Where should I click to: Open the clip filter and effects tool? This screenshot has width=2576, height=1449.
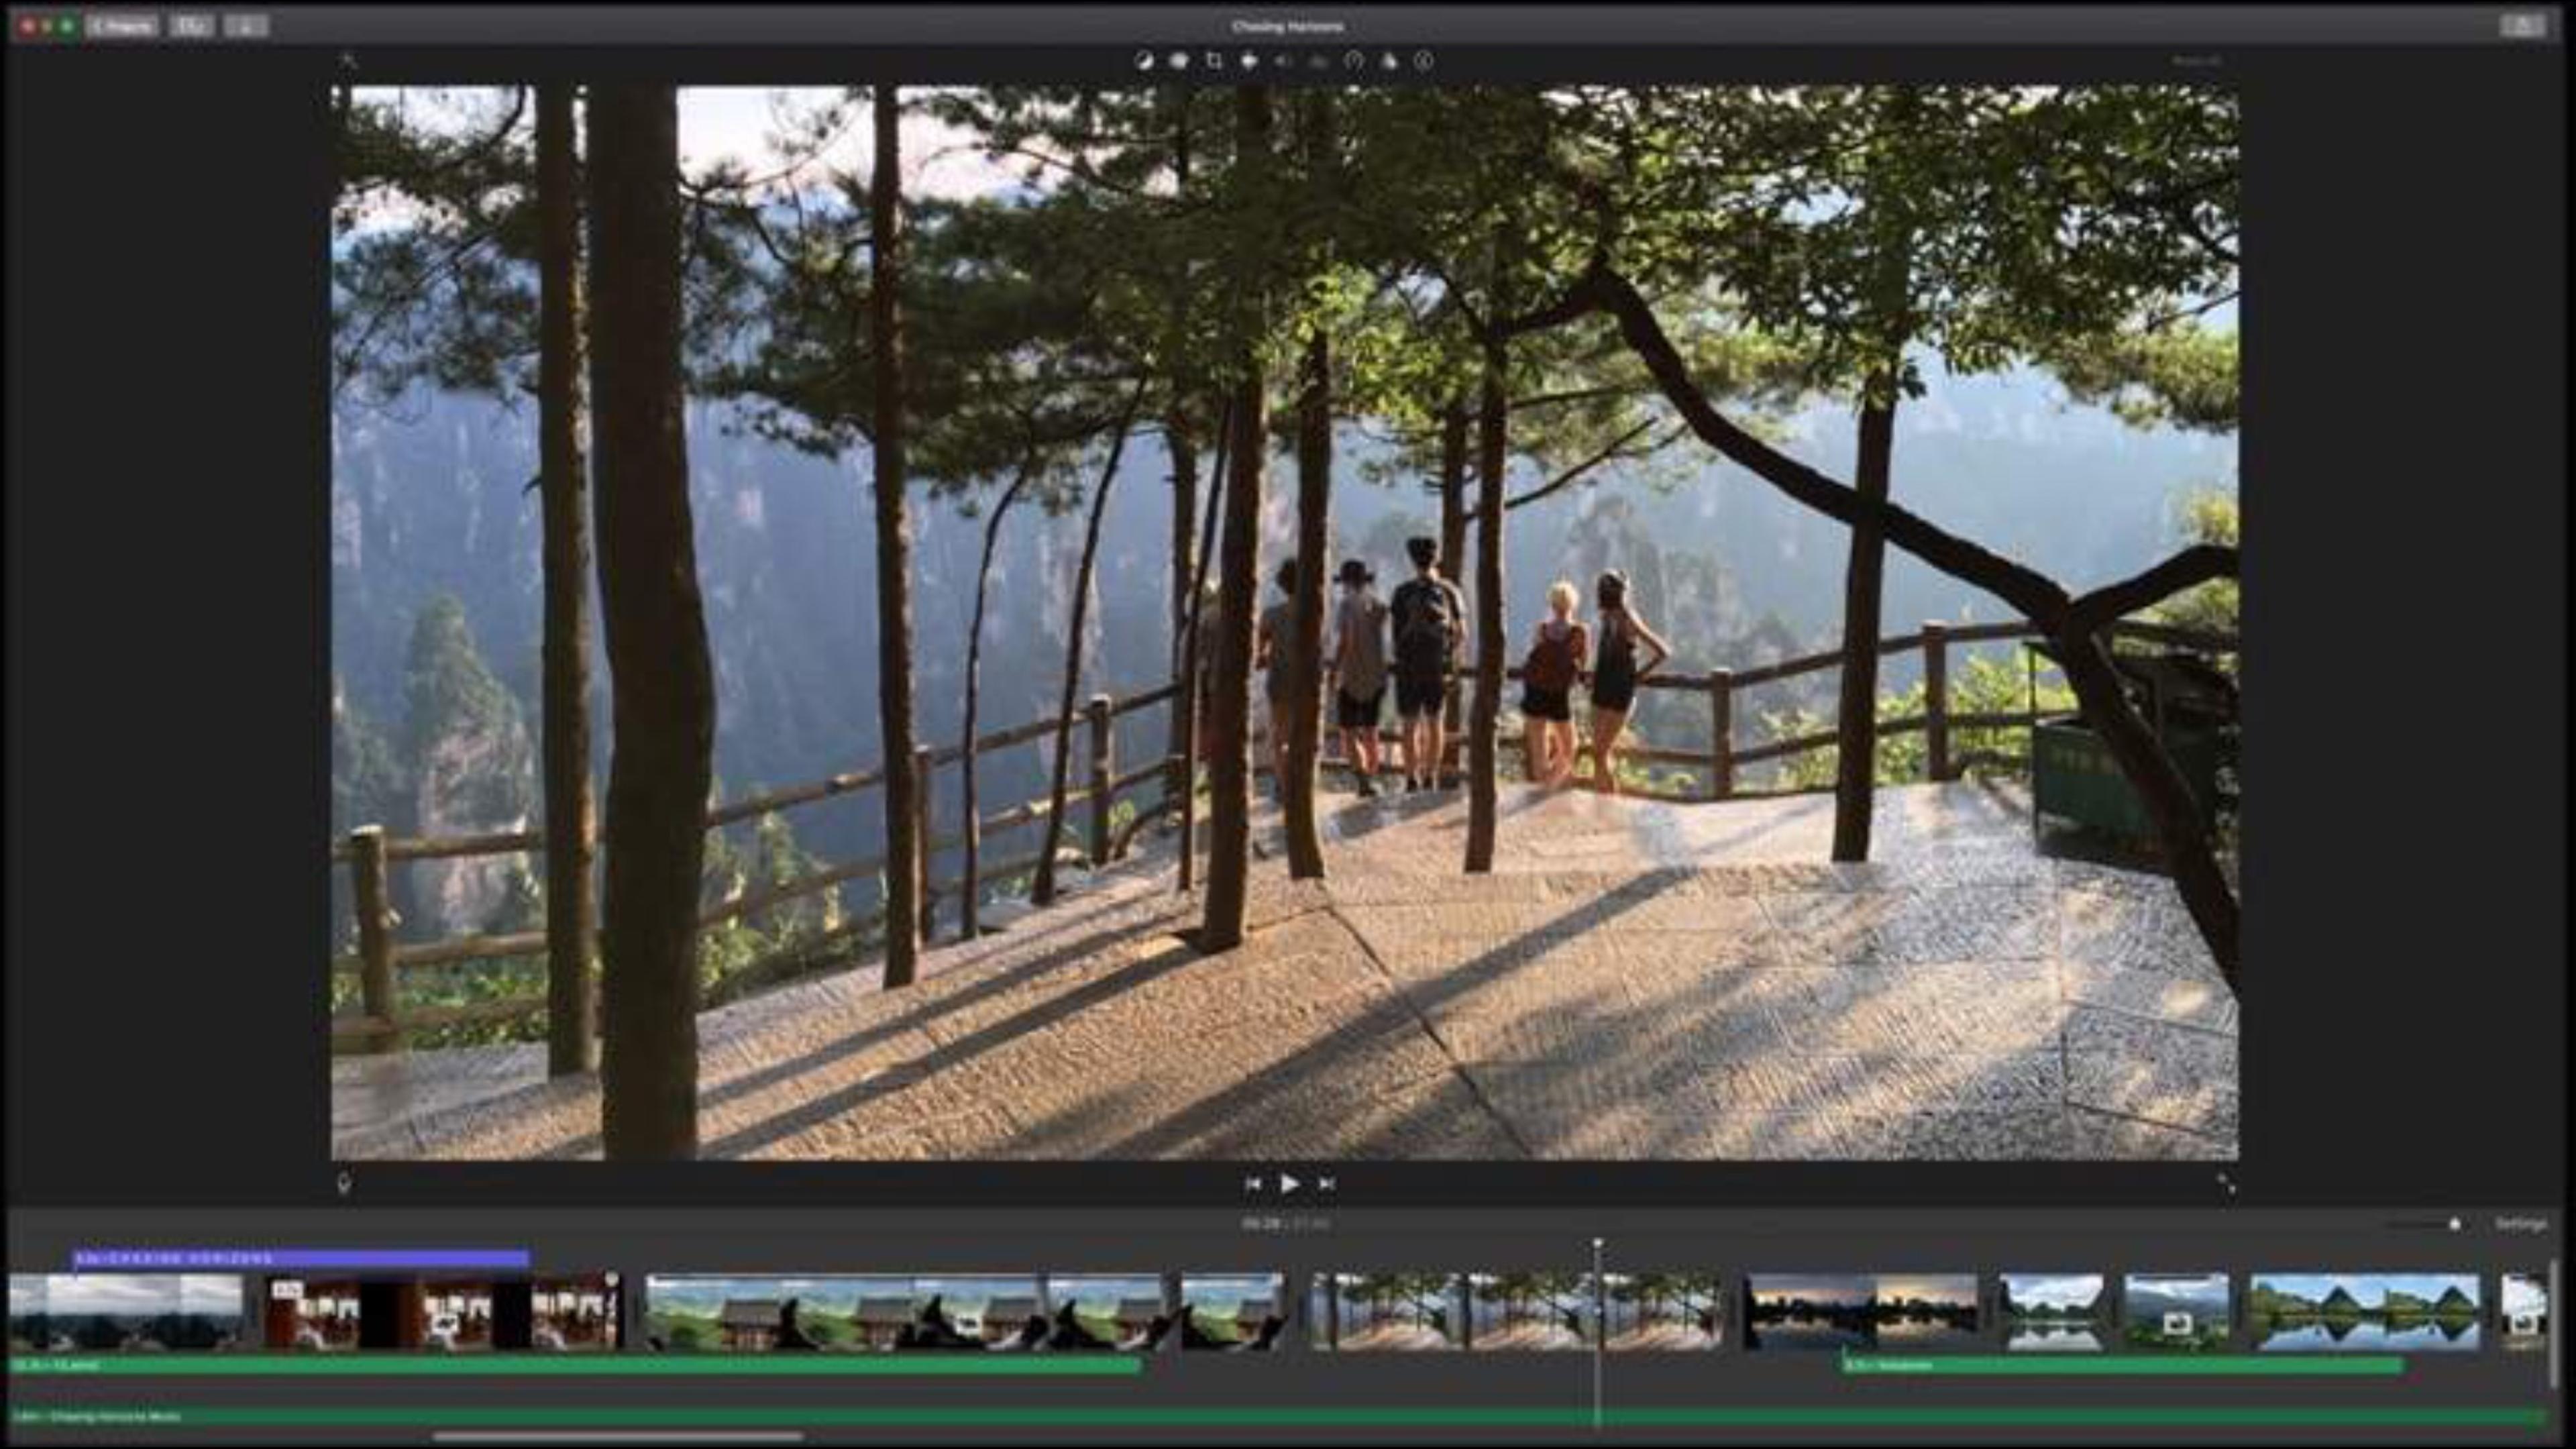pos(1389,61)
